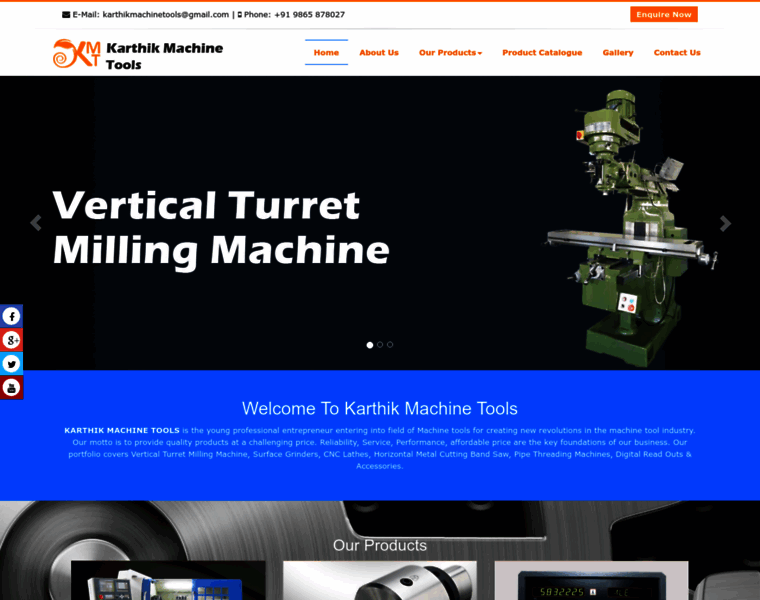Click the envelope E-Mail icon

(x=66, y=15)
